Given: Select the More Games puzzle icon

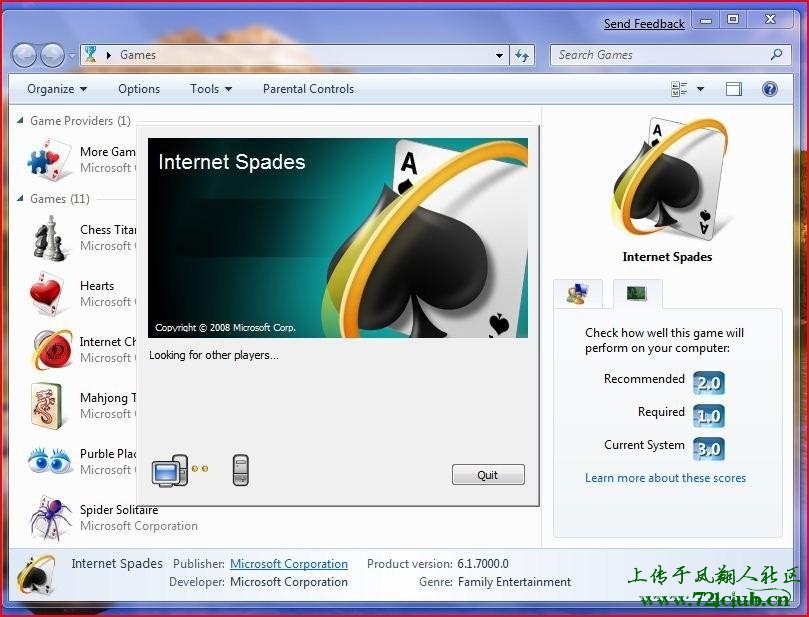Looking at the screenshot, I should [x=50, y=159].
